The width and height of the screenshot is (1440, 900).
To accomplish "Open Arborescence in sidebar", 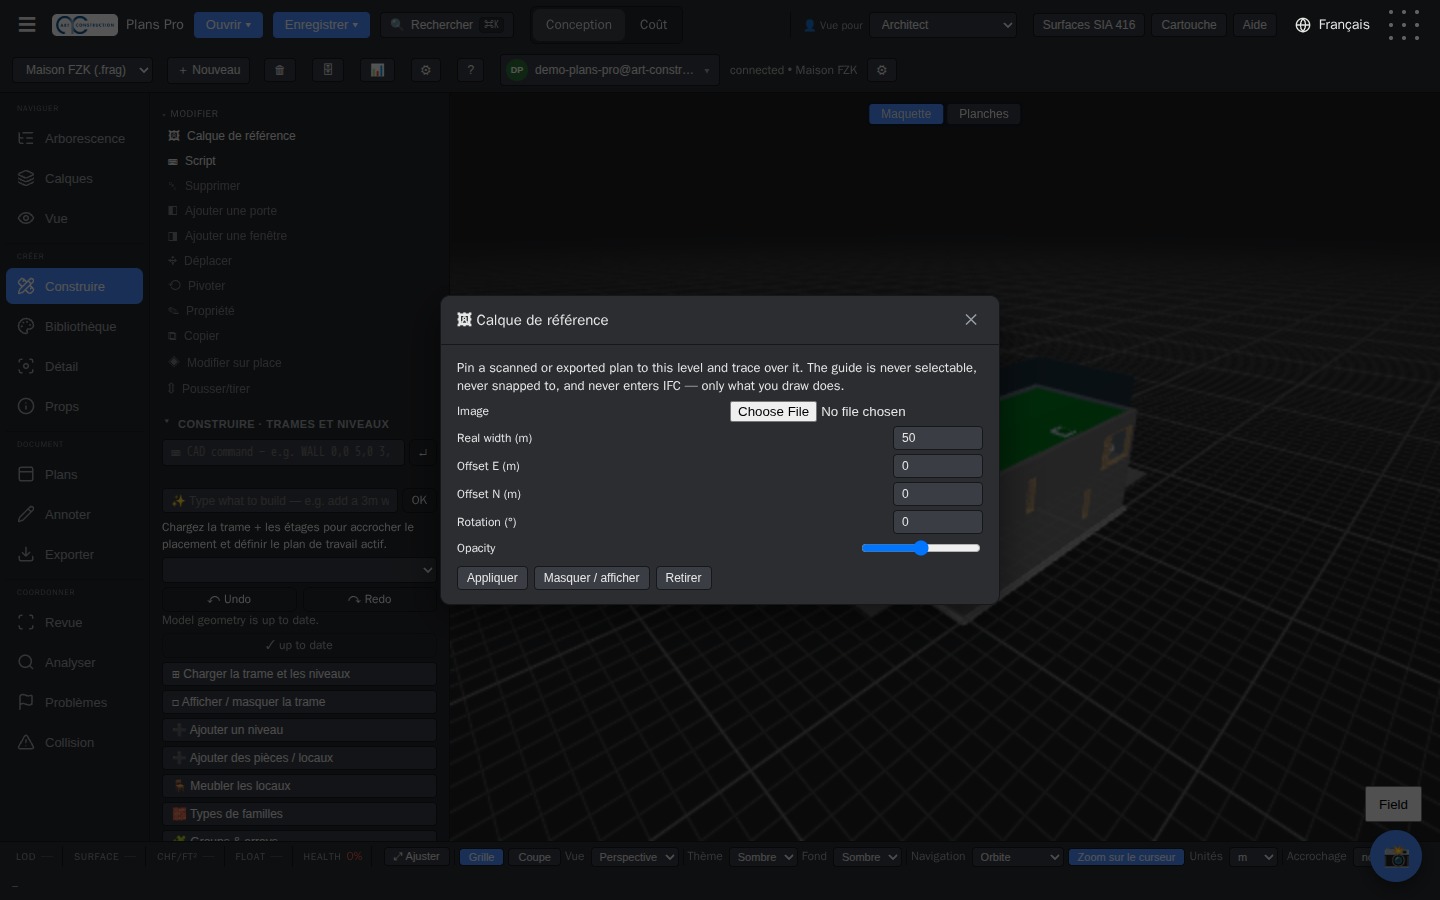I will pyautogui.click(x=74, y=139).
